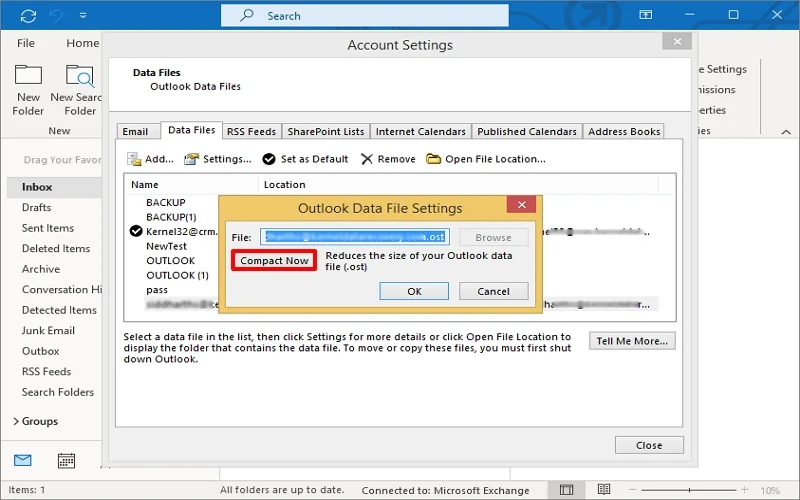
Task: Click Open File Location folder button
Action: click(486, 159)
